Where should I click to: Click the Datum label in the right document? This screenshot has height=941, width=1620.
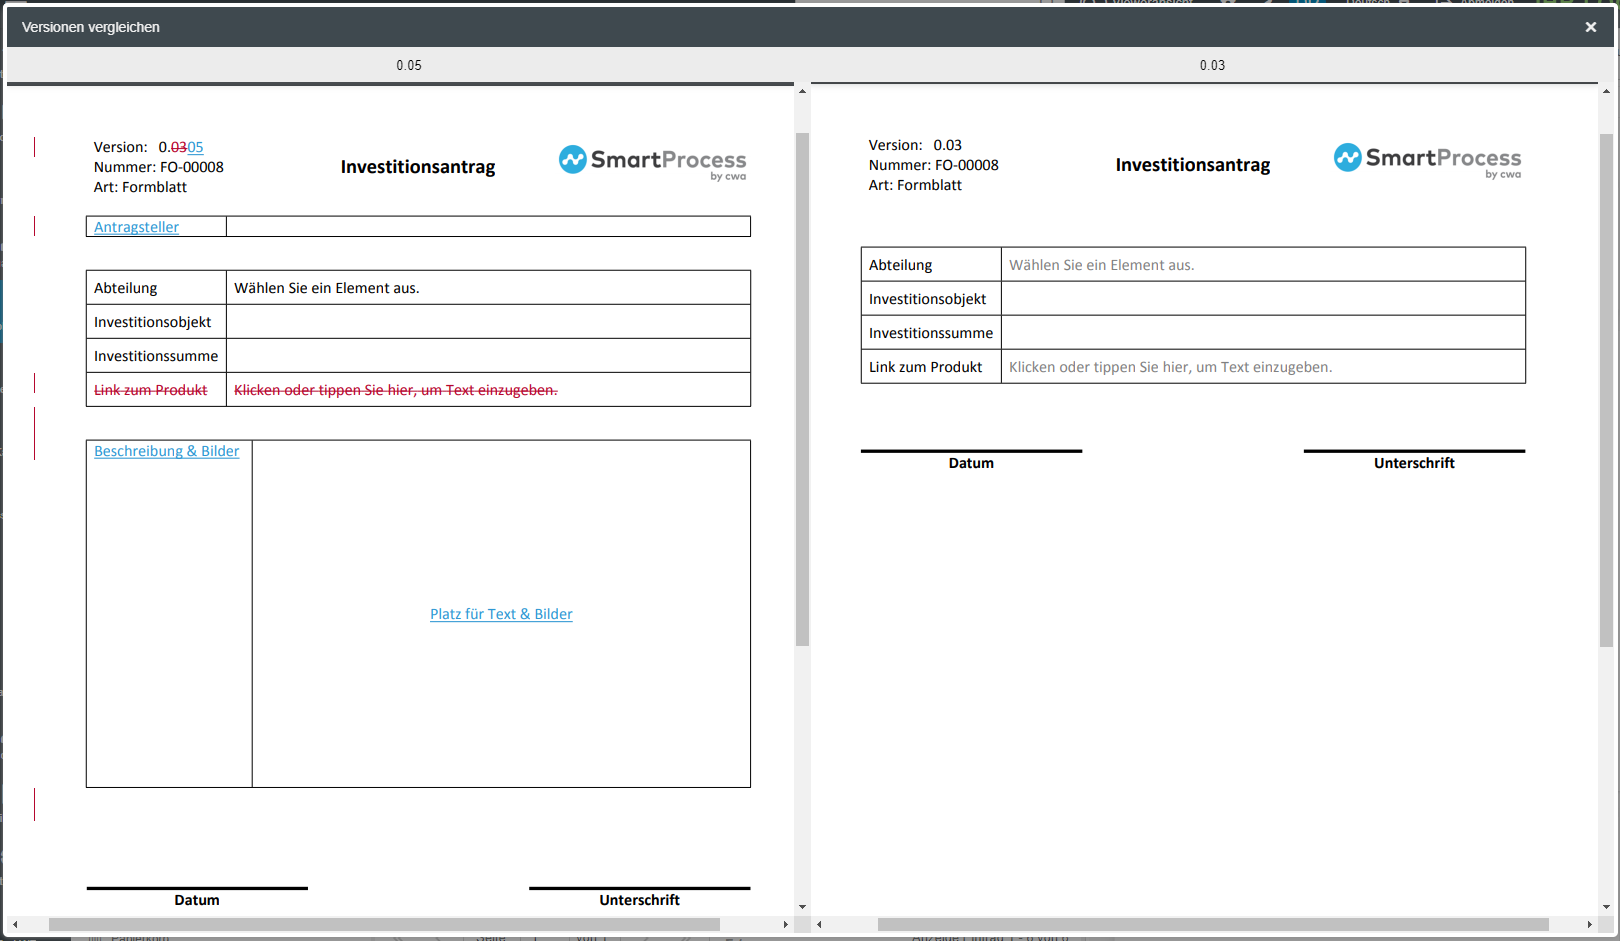pyautogui.click(x=971, y=463)
